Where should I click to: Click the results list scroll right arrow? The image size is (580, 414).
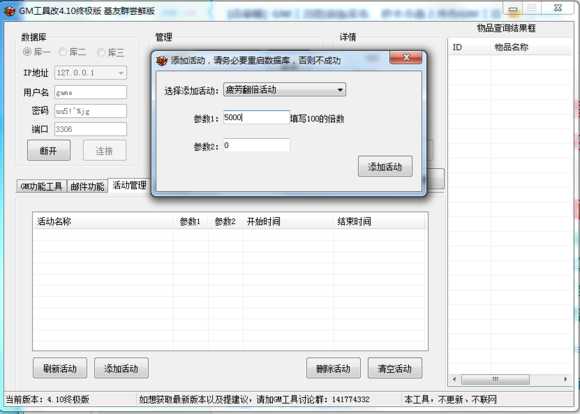565,379
